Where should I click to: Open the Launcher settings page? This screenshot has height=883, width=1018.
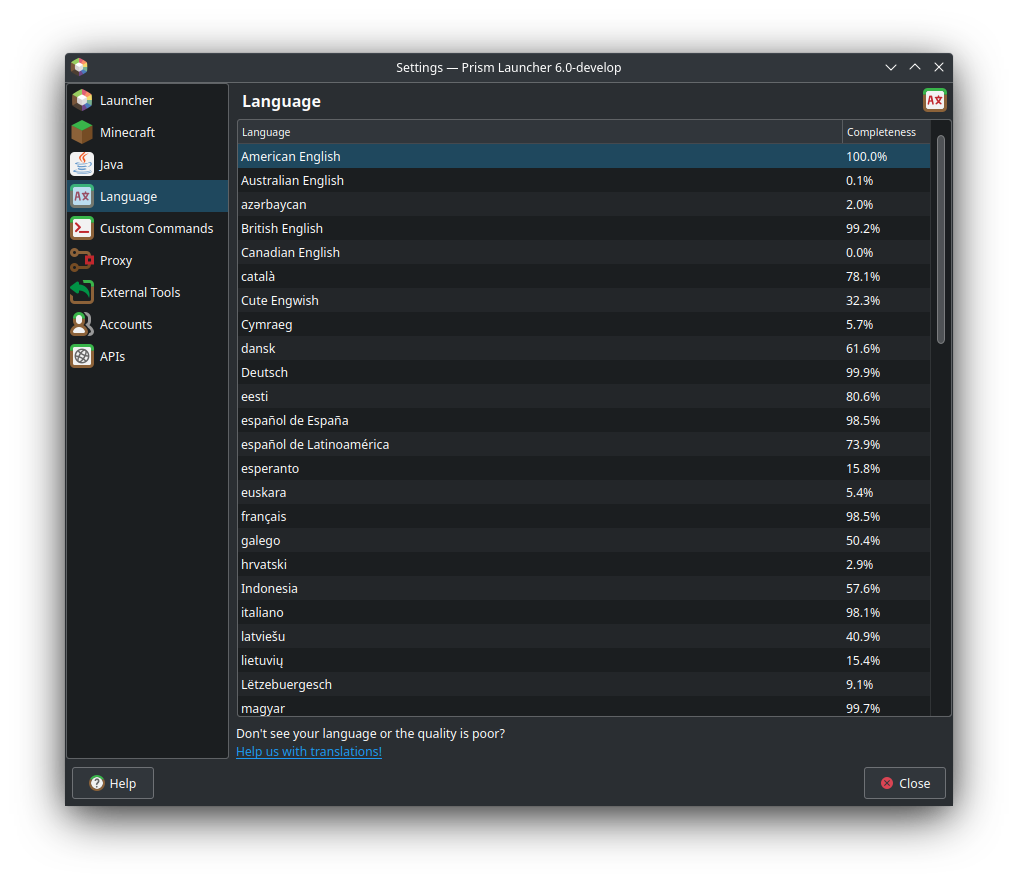(x=147, y=100)
